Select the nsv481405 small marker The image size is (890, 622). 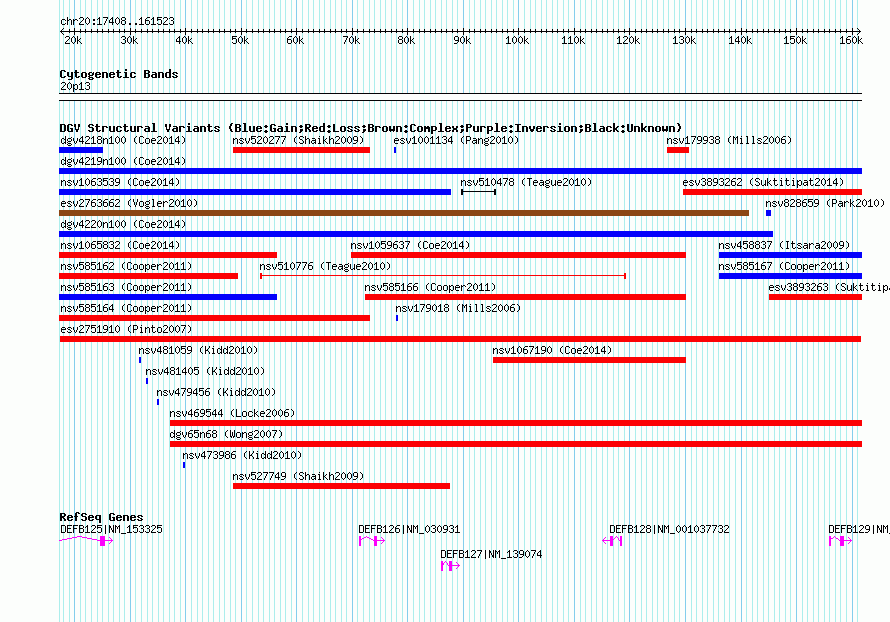coord(146,381)
